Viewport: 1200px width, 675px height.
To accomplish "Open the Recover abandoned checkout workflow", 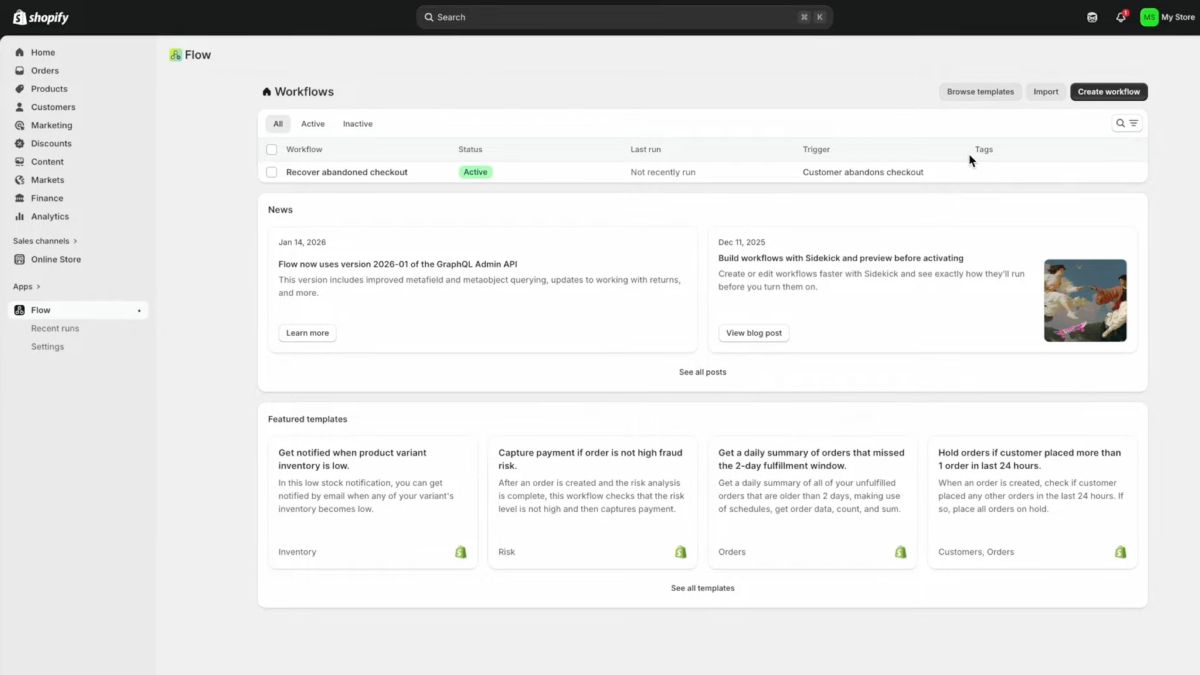I will point(347,172).
